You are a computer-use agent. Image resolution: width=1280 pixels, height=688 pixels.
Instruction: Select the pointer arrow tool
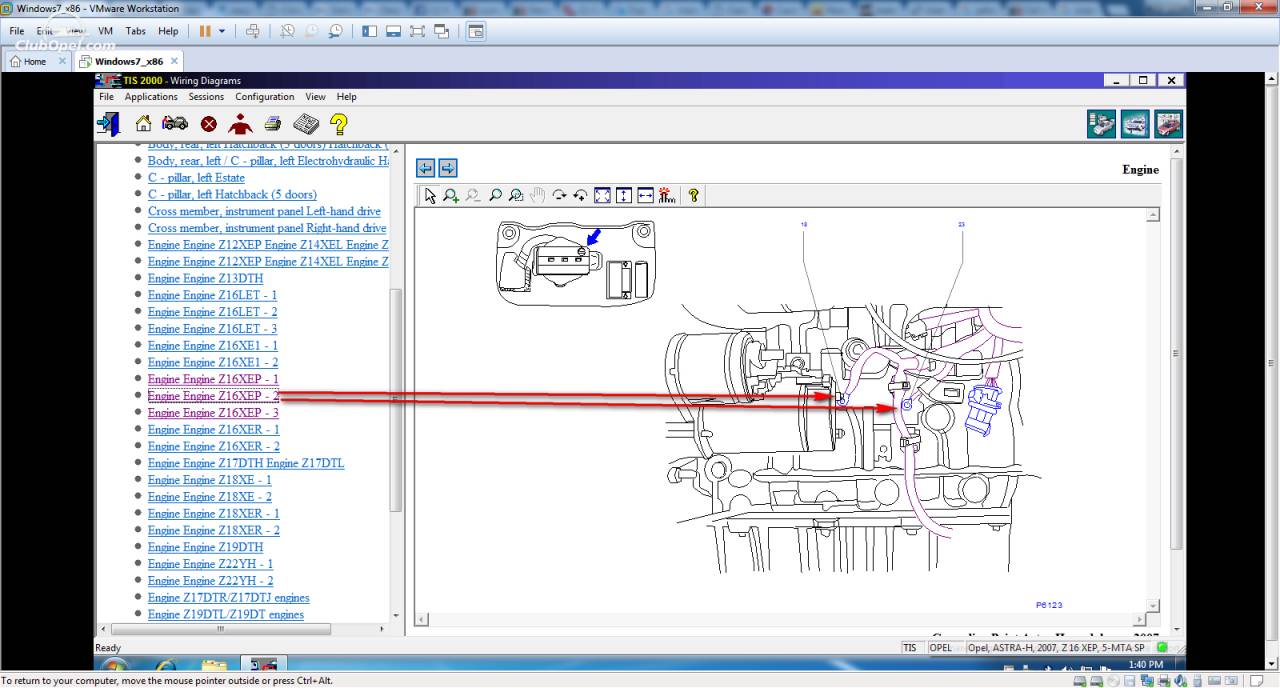pyautogui.click(x=430, y=196)
